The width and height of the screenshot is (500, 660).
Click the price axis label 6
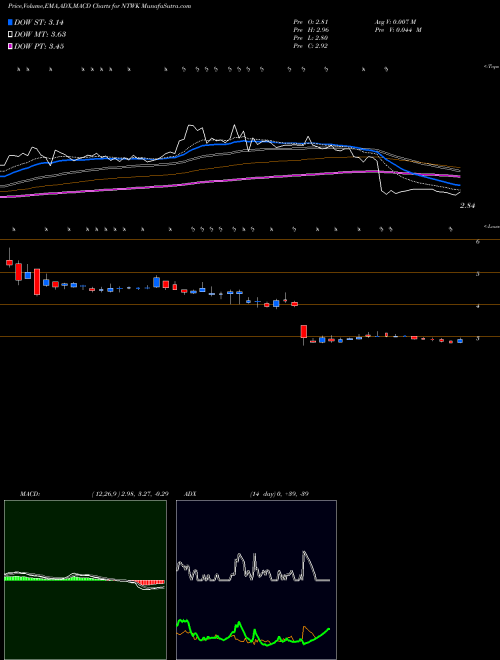pyautogui.click(x=478, y=242)
